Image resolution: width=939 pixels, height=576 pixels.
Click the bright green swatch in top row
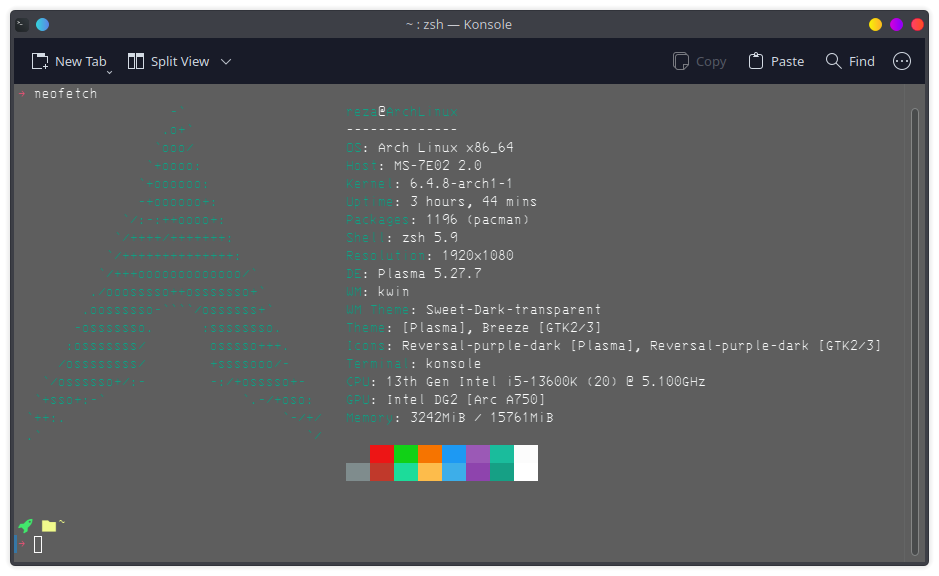click(406, 454)
